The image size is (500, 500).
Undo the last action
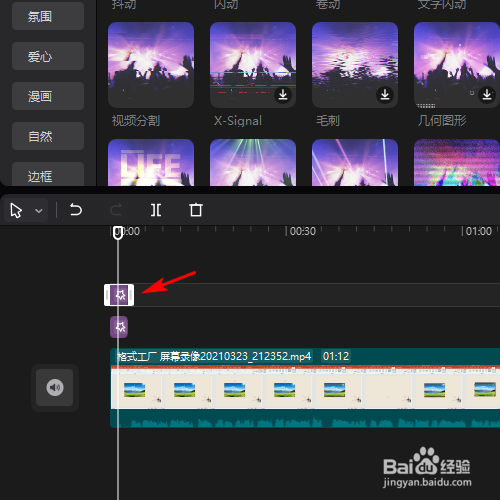[76, 210]
